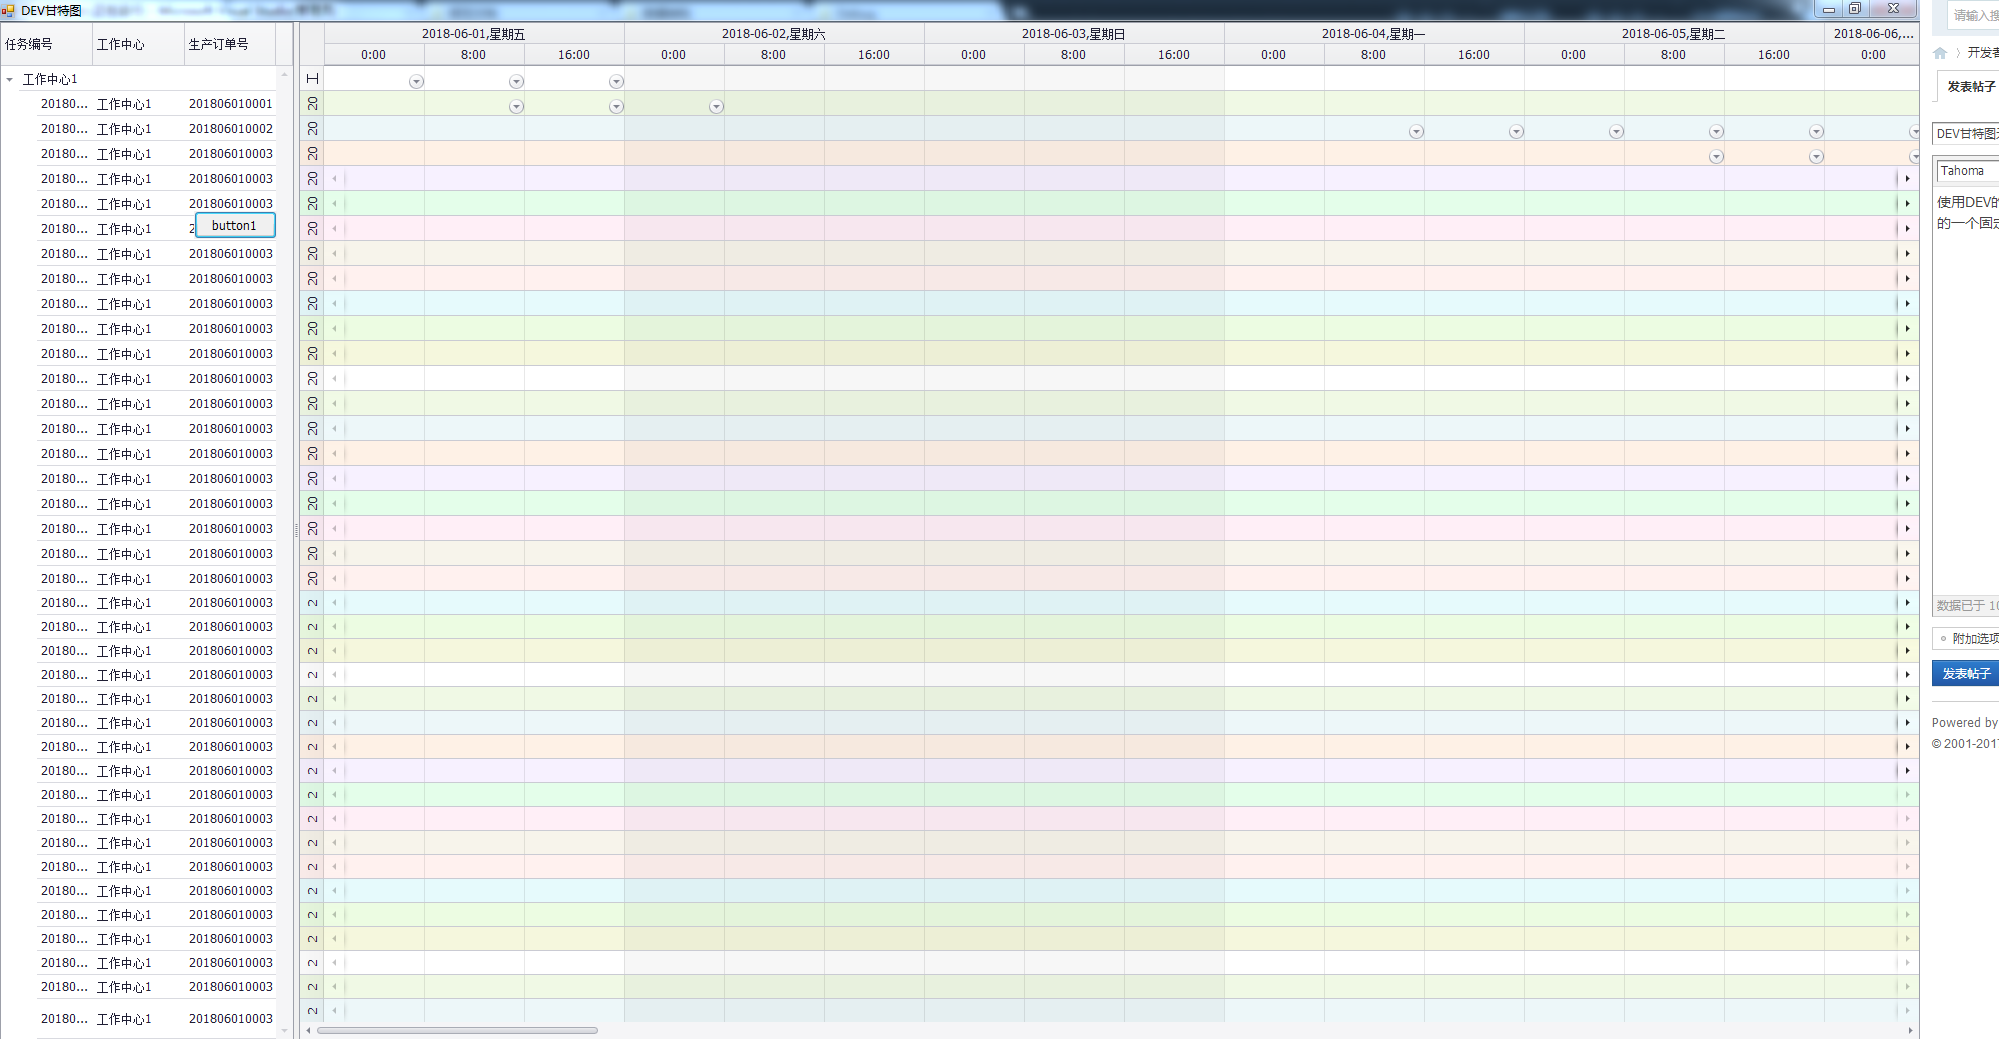
Task: Open dropdown in 201806010002 row, 2018-06-04 8:00 cell
Action: (1416, 132)
